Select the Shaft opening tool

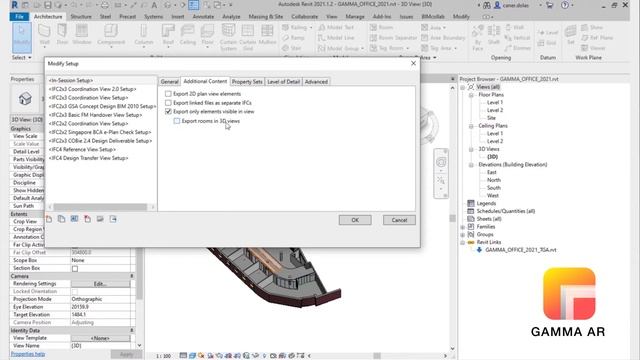pos(494,35)
